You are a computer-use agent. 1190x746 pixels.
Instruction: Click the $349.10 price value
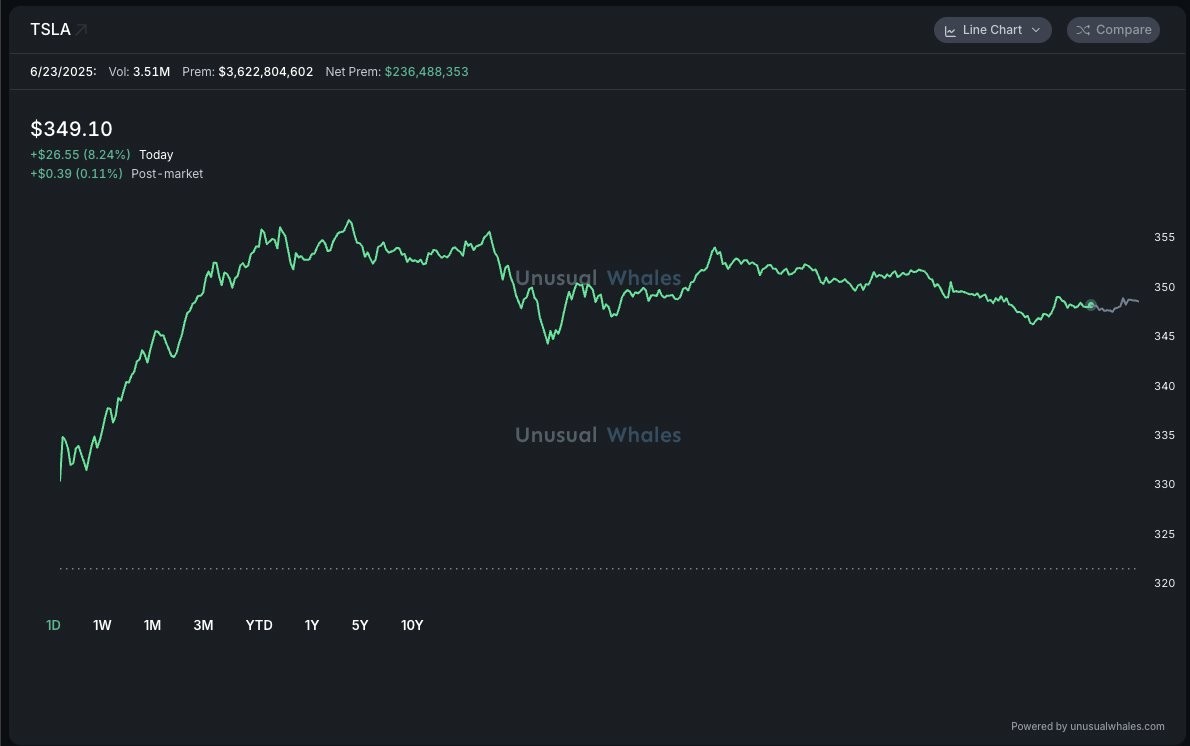click(x=71, y=129)
